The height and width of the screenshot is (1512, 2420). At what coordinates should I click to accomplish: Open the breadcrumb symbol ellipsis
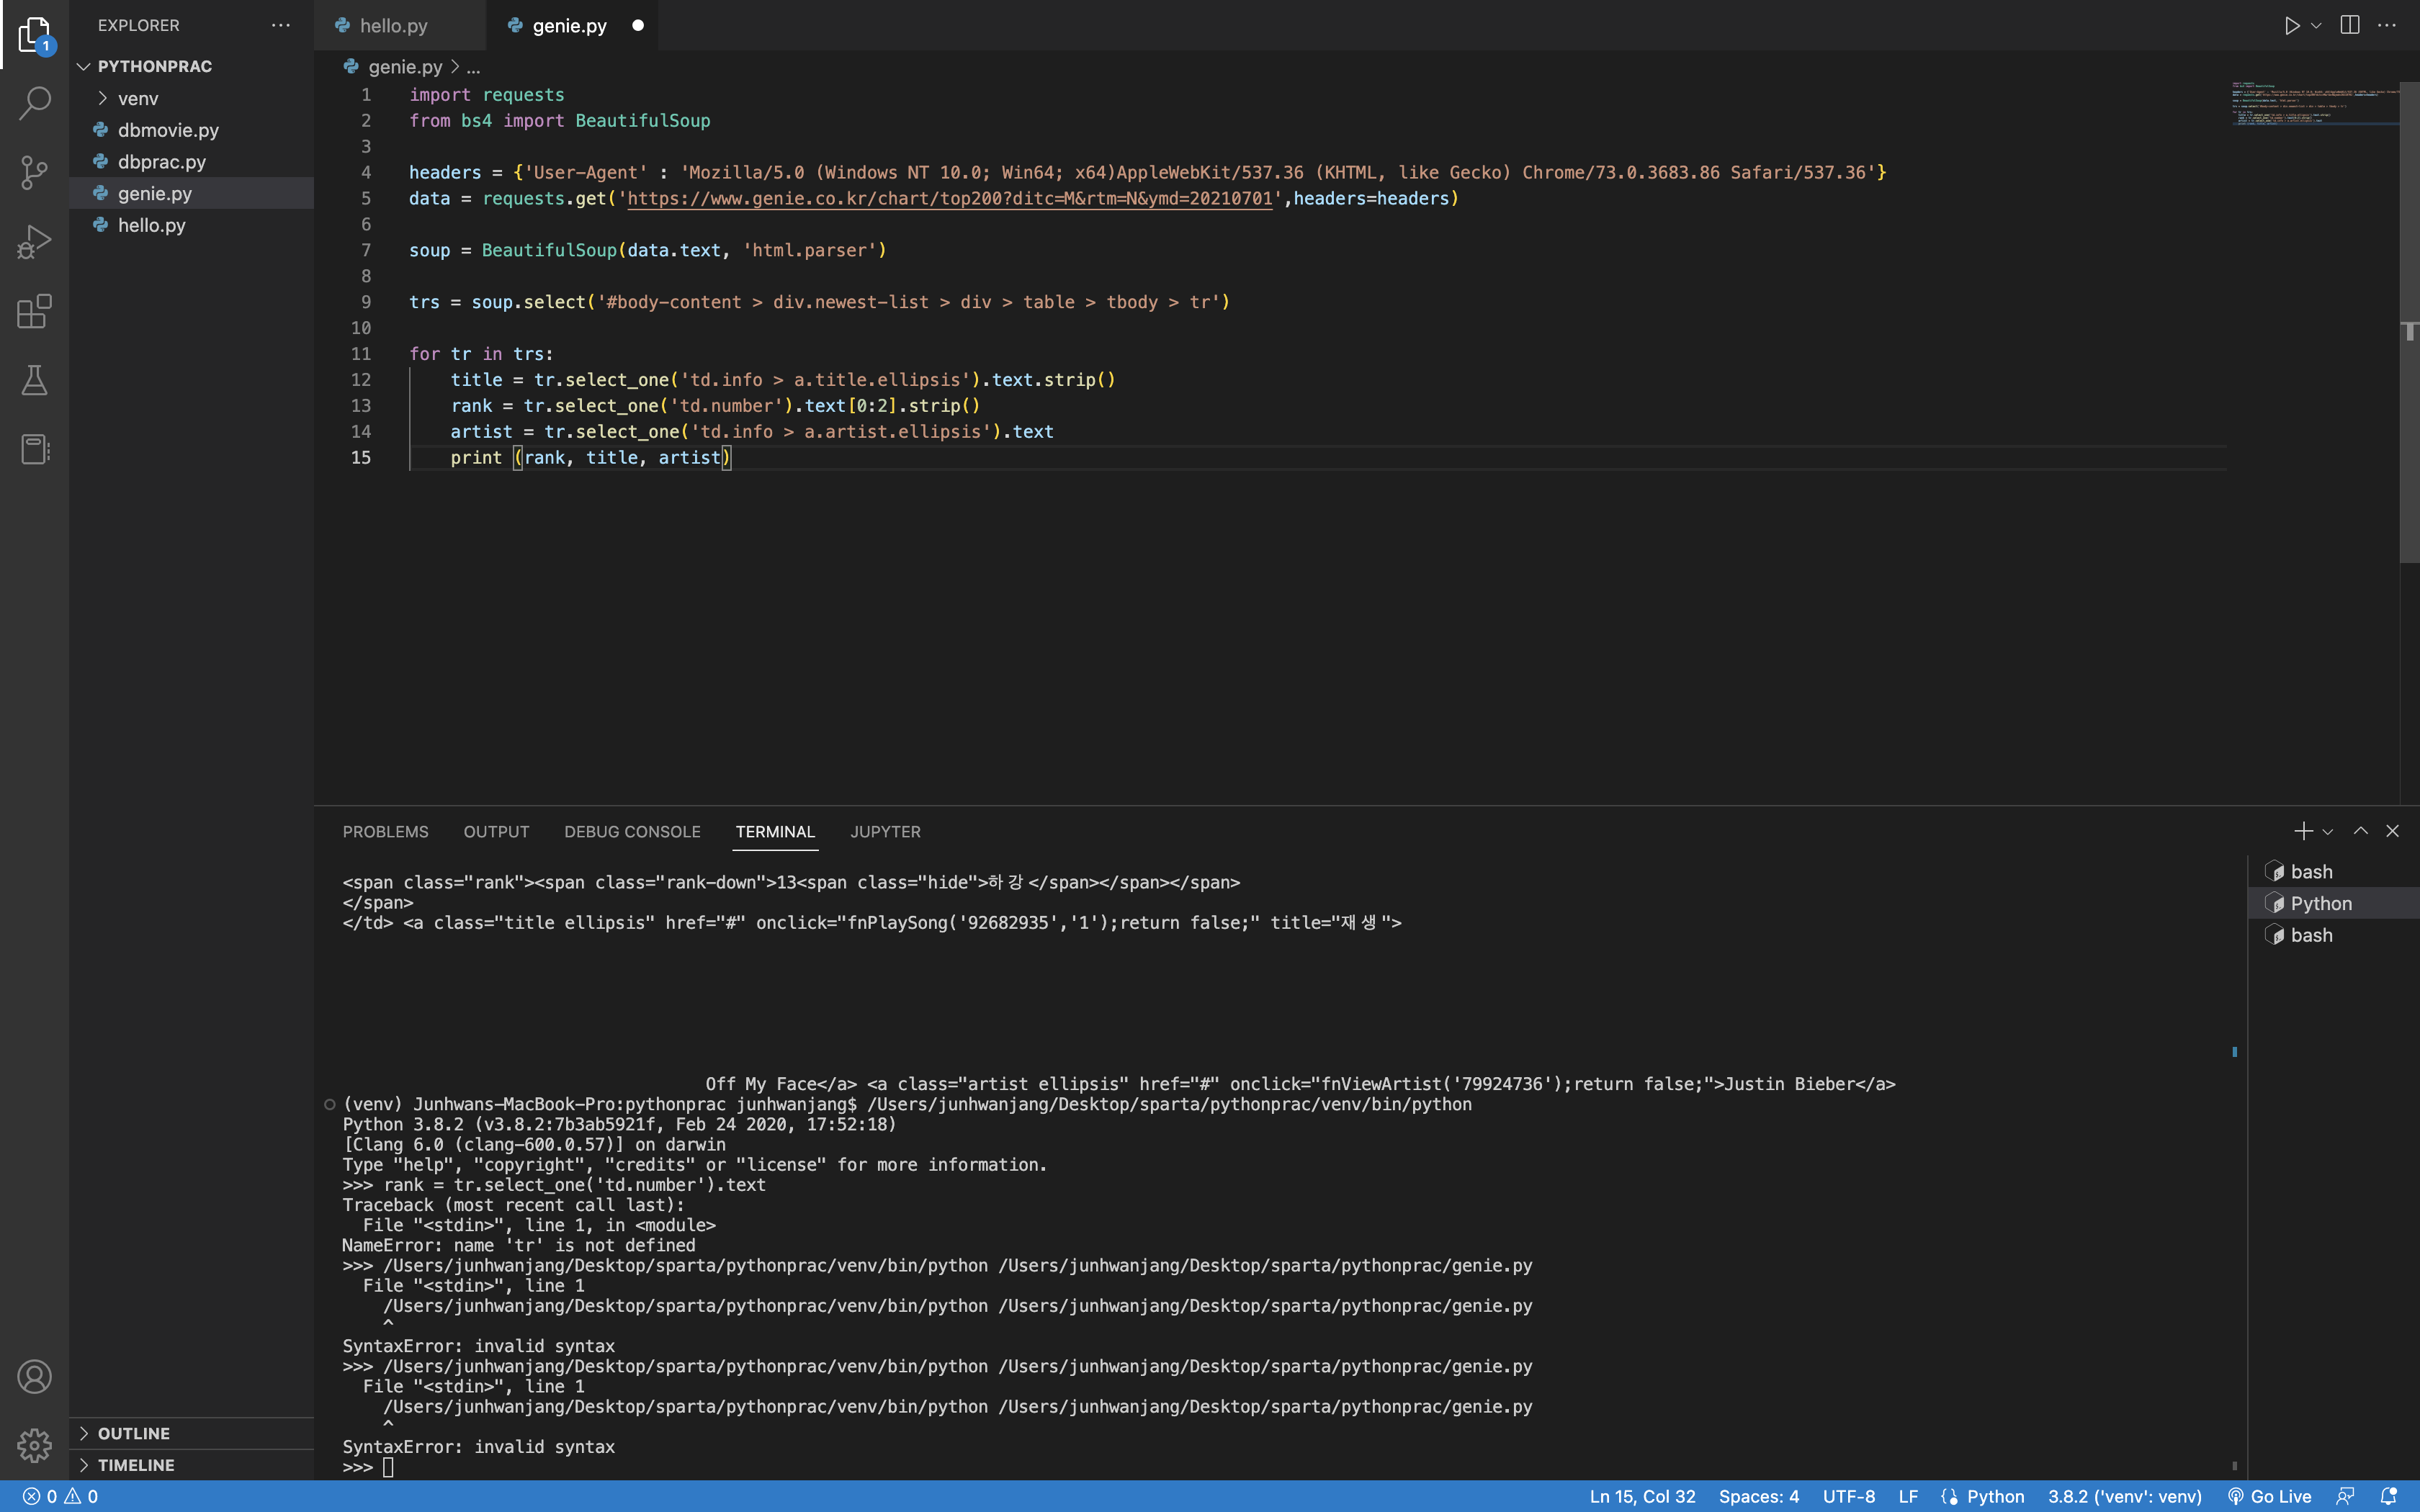pos(473,67)
